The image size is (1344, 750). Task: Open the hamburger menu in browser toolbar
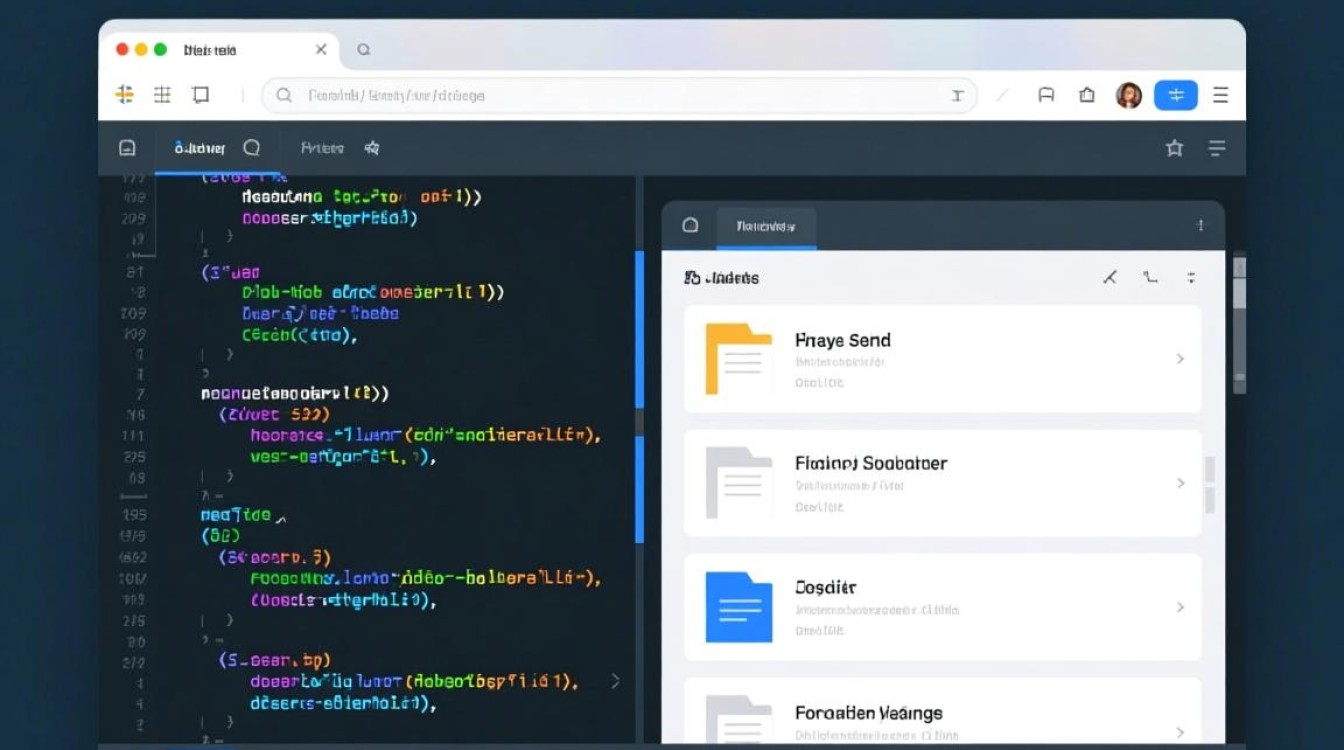point(1220,95)
